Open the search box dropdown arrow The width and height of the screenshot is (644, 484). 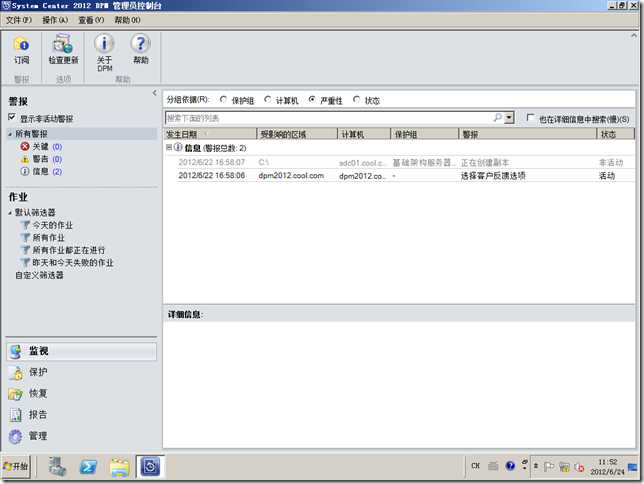coord(509,118)
